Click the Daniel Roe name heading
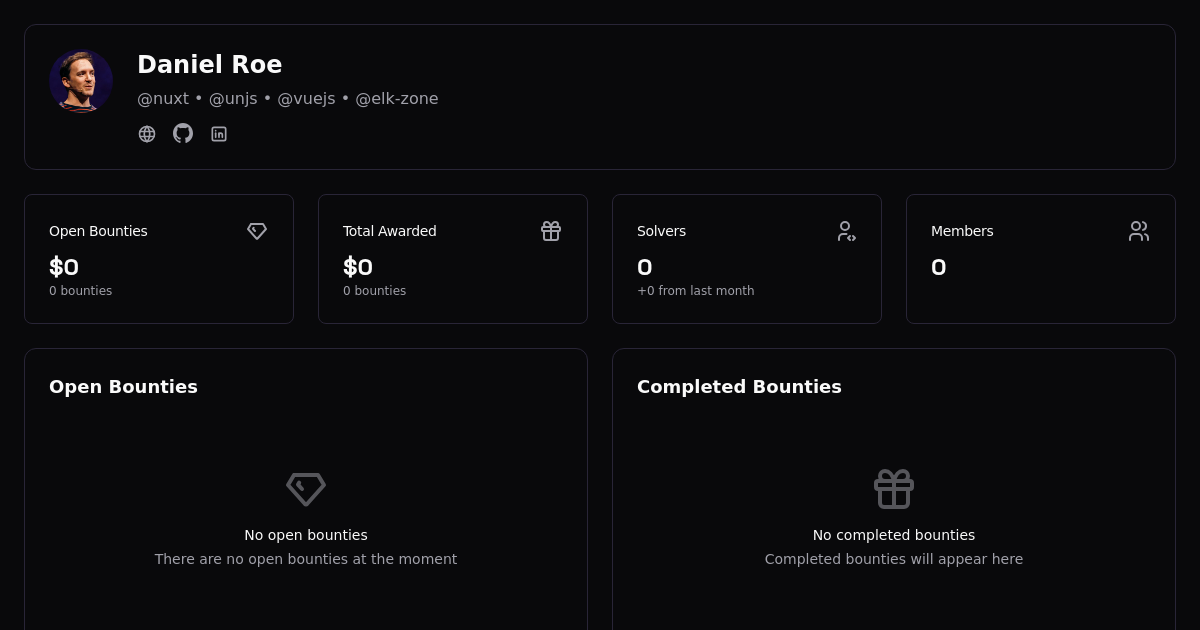This screenshot has width=1200, height=630. coord(210,65)
